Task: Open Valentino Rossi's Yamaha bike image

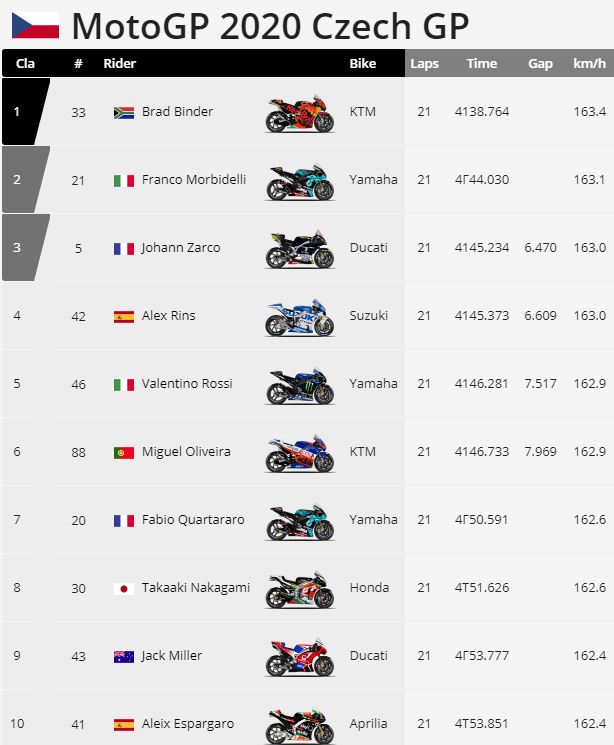Action: click(300, 385)
